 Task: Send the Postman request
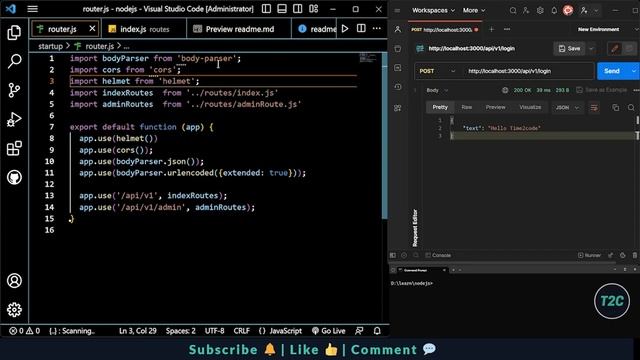pyautogui.click(x=611, y=71)
